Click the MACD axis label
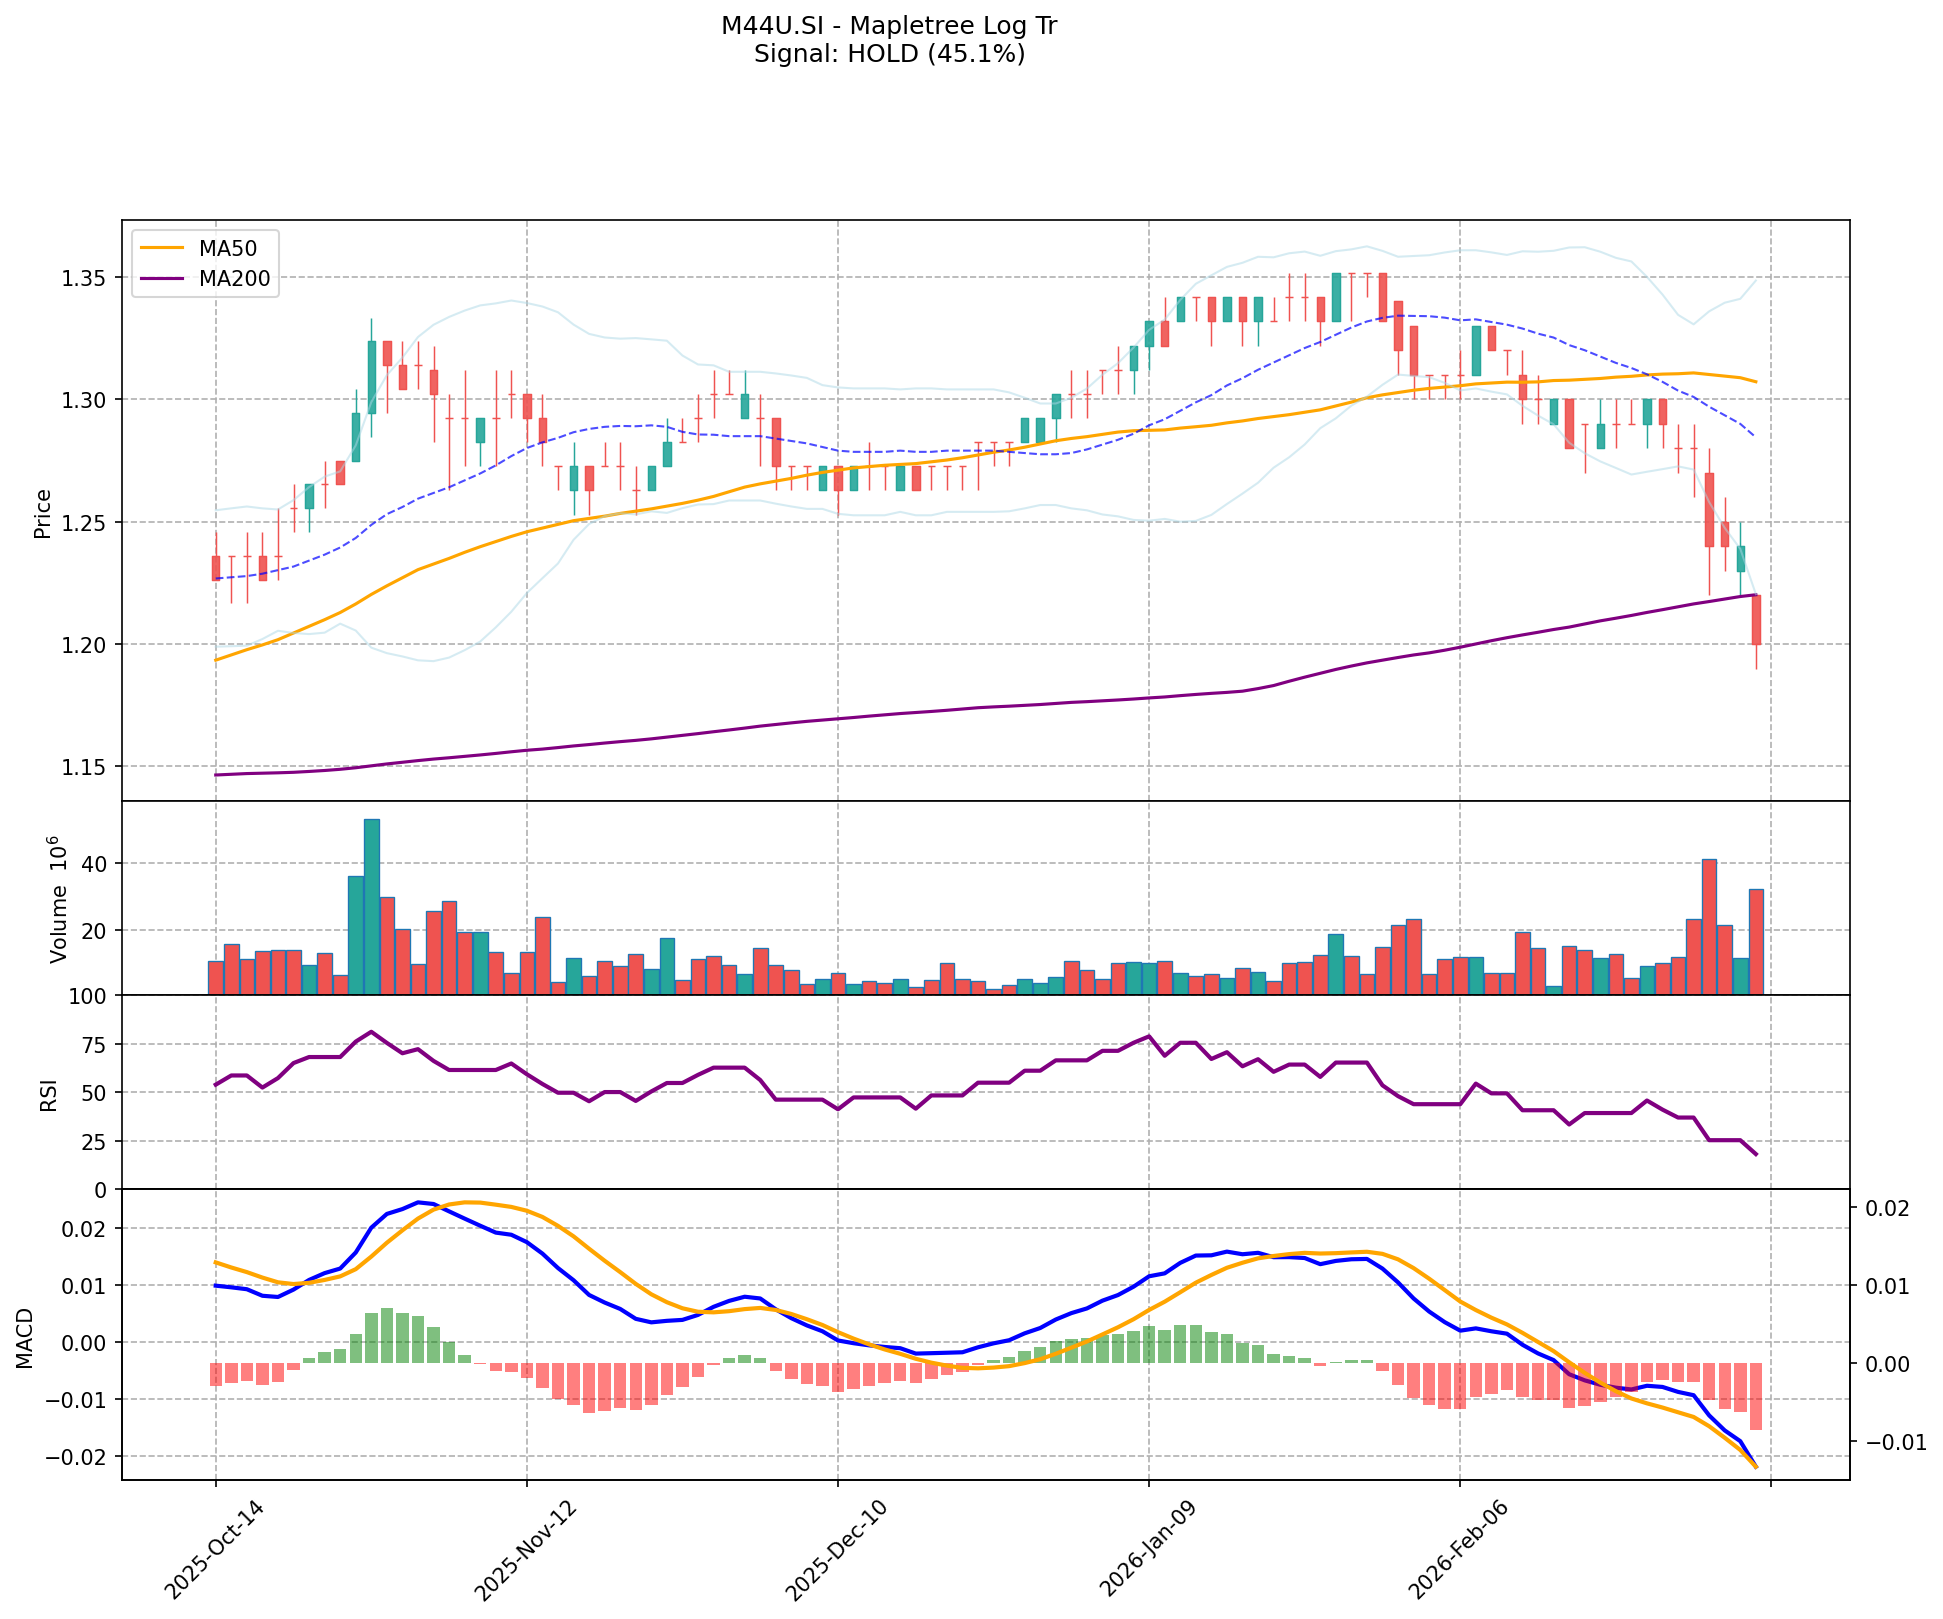Image resolution: width=1943 pixels, height=1619 pixels. click(25, 1338)
